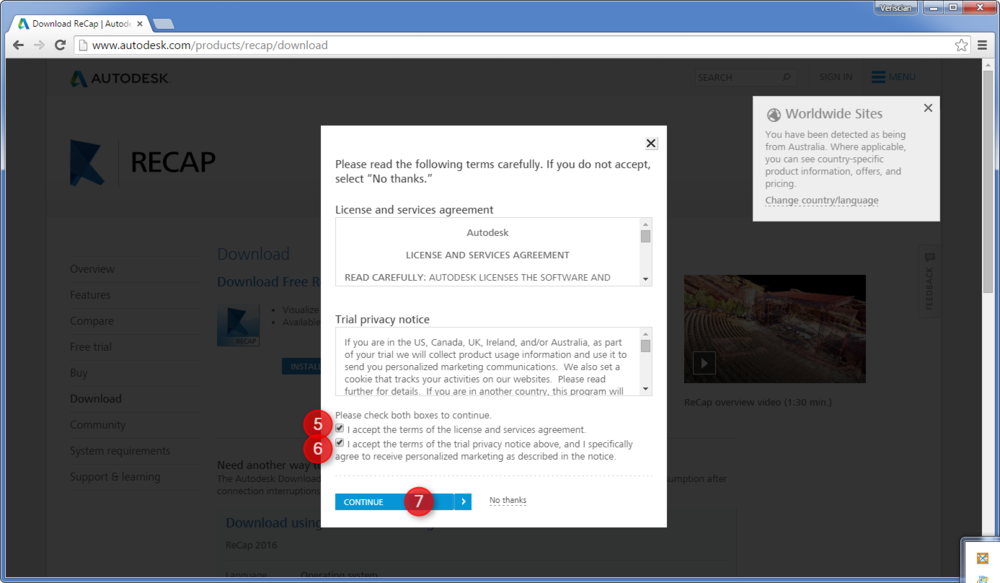1000x583 pixels.
Task: Click the page scrollbar up arrow
Action: coord(987,64)
